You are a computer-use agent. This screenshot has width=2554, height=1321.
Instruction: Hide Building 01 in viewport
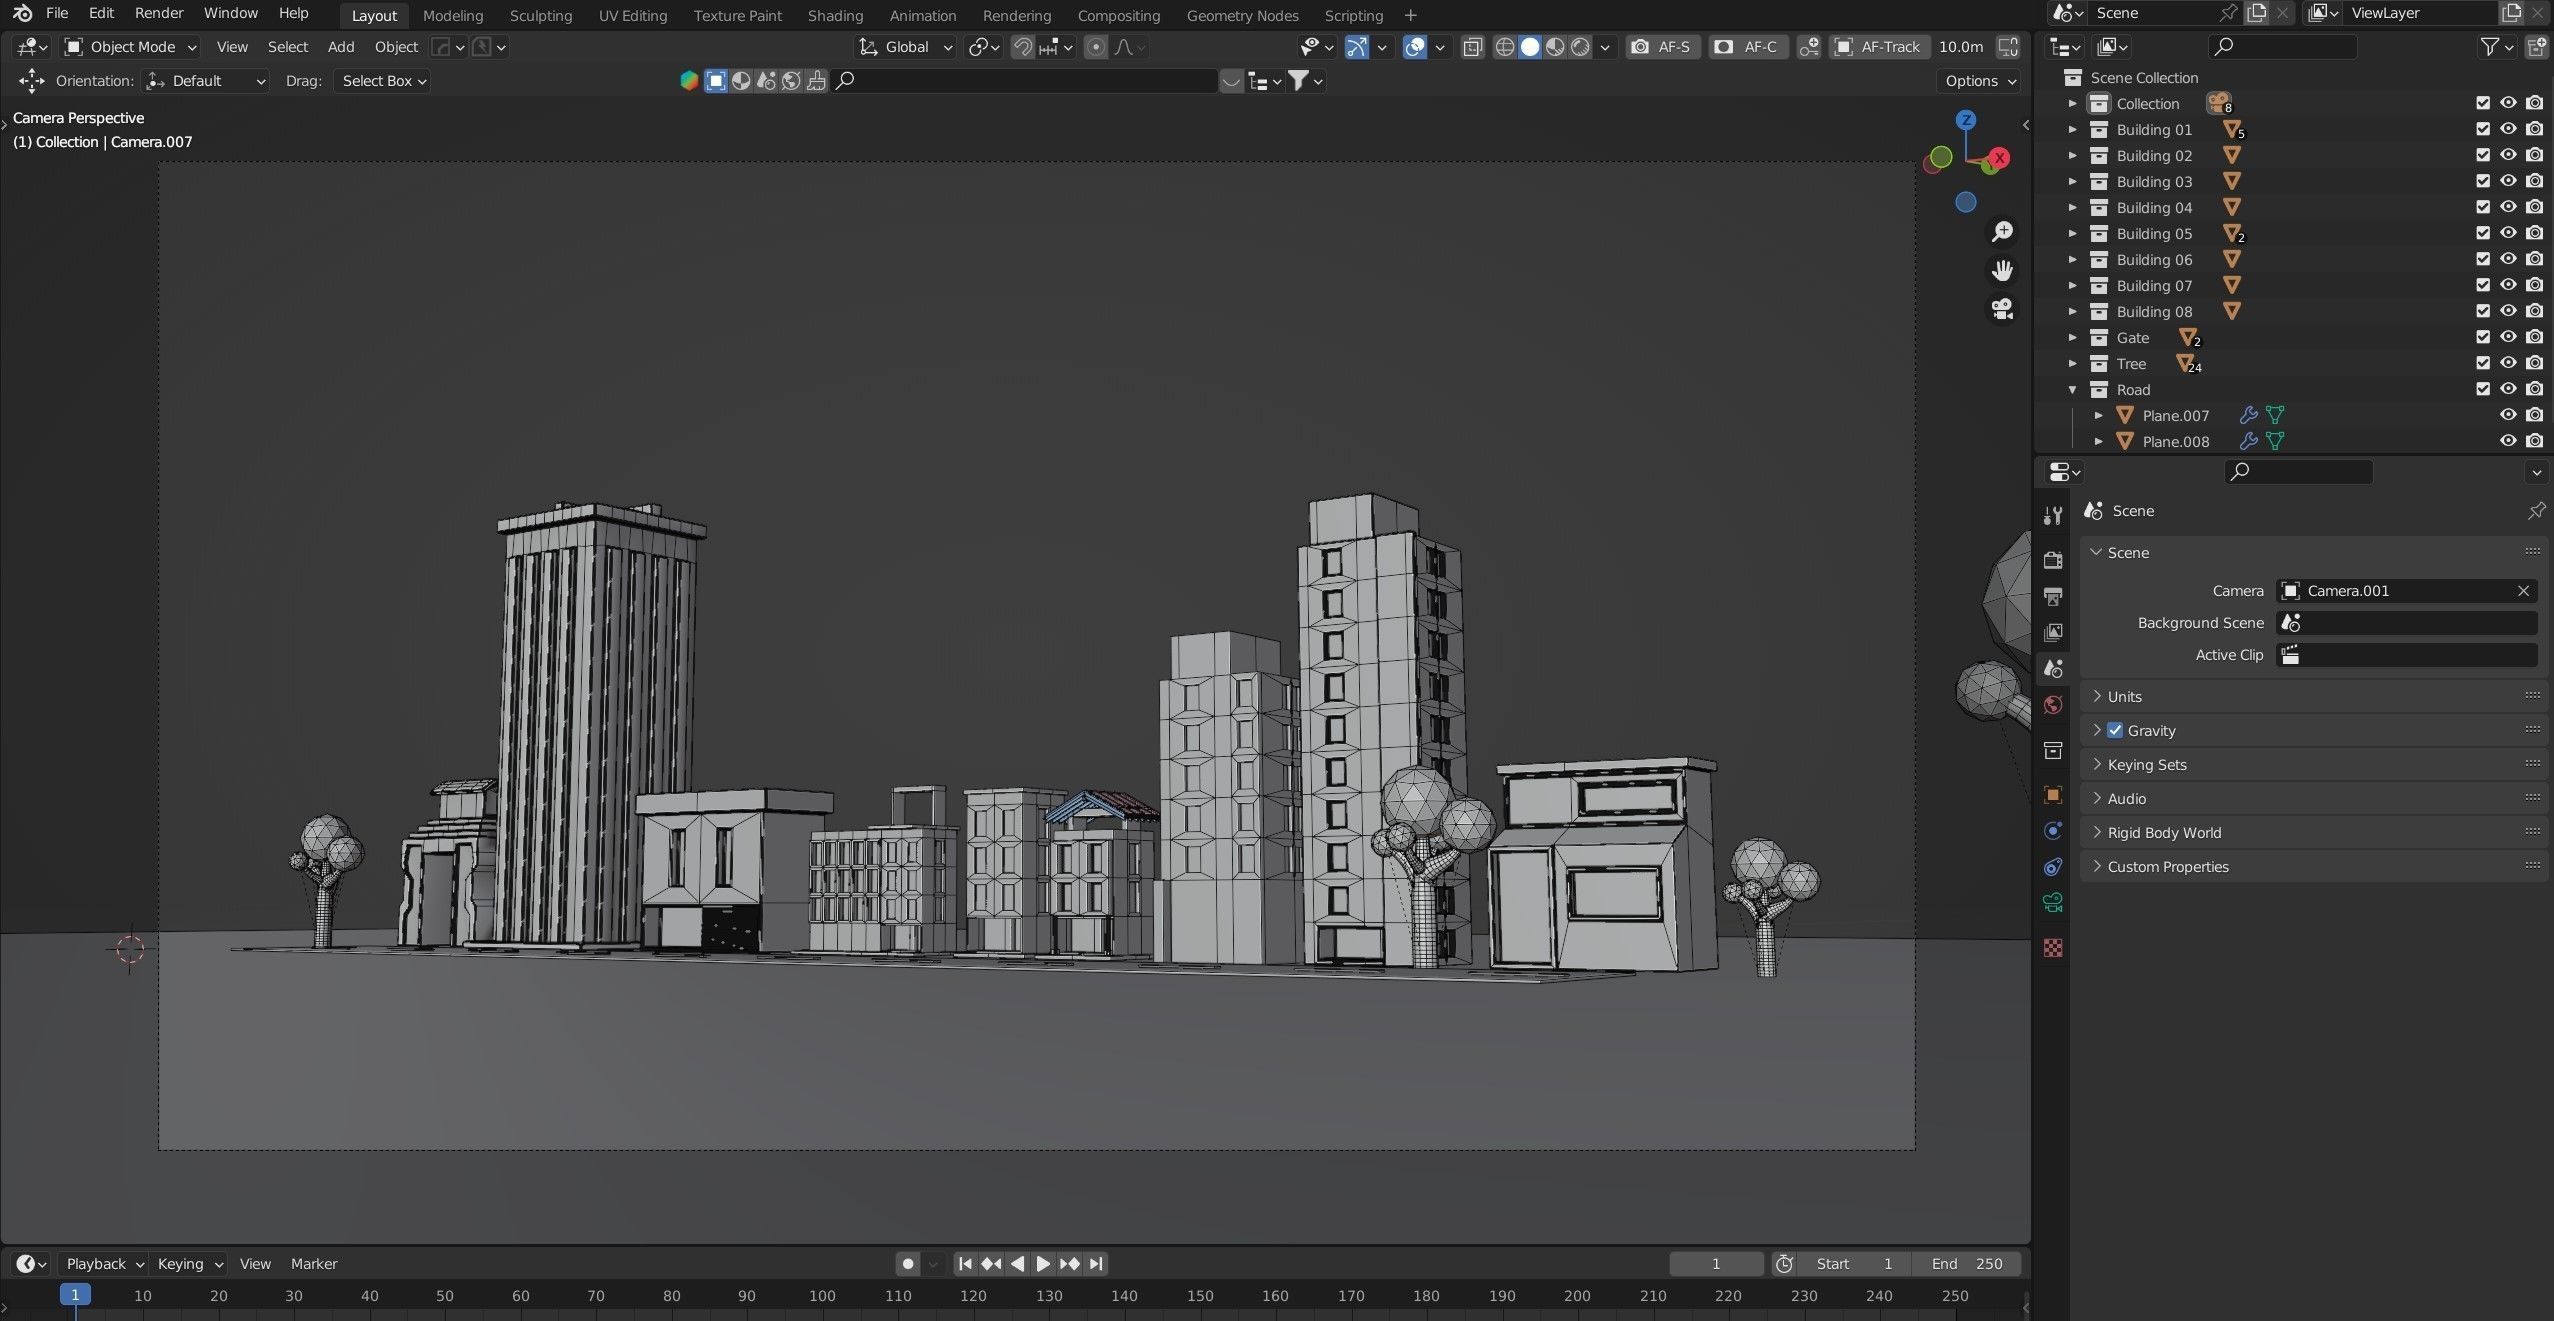tap(2508, 130)
